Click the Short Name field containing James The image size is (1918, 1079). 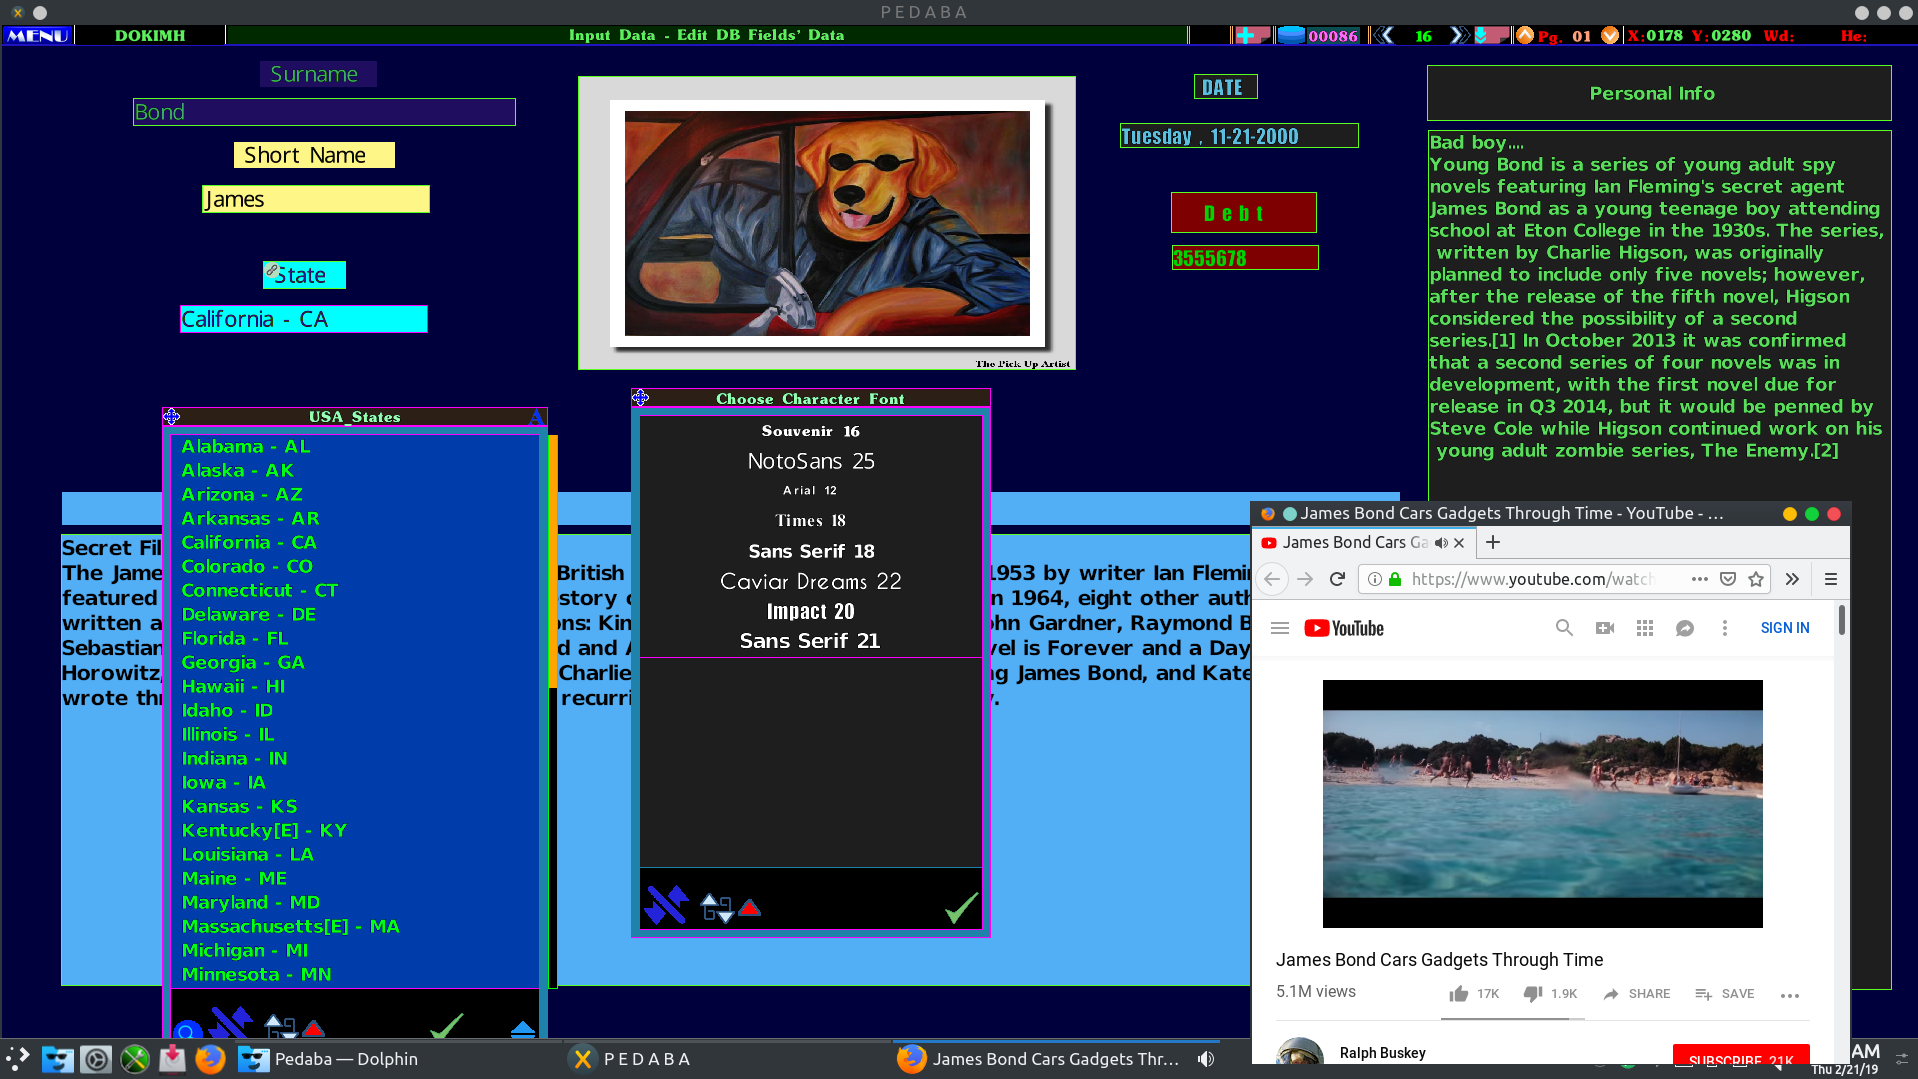(x=315, y=199)
